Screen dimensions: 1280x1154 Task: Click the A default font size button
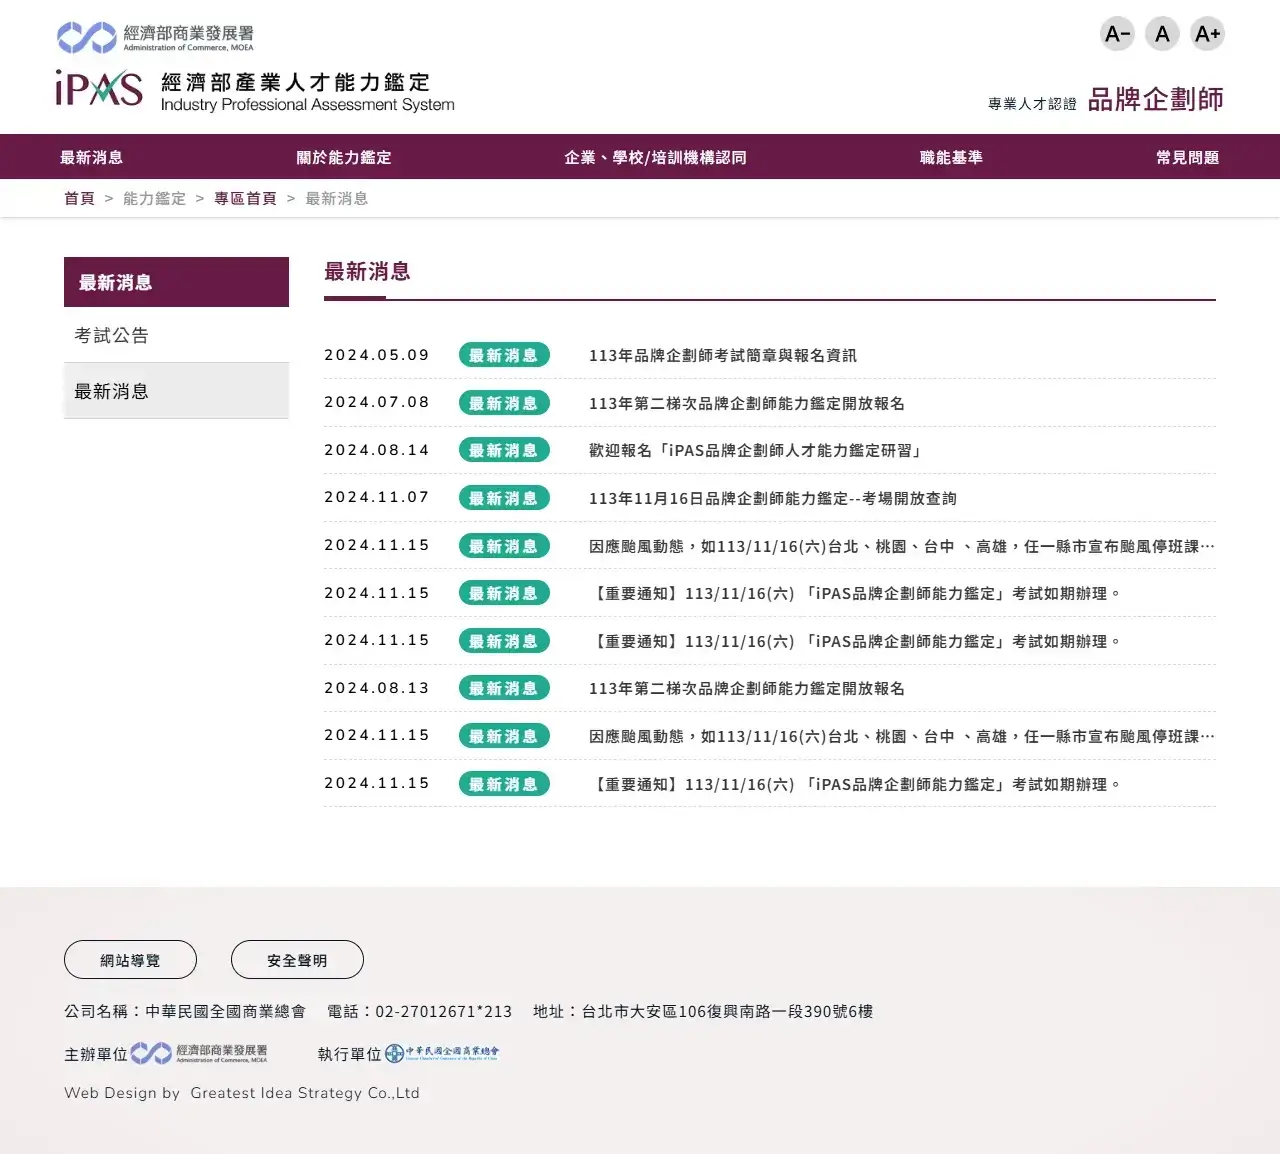[x=1162, y=34]
